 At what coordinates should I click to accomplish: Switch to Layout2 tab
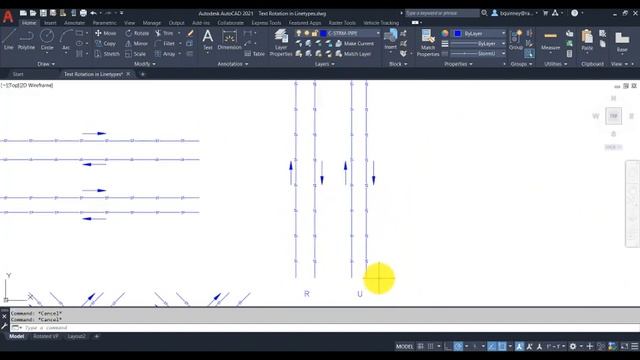pyautogui.click(x=76, y=336)
